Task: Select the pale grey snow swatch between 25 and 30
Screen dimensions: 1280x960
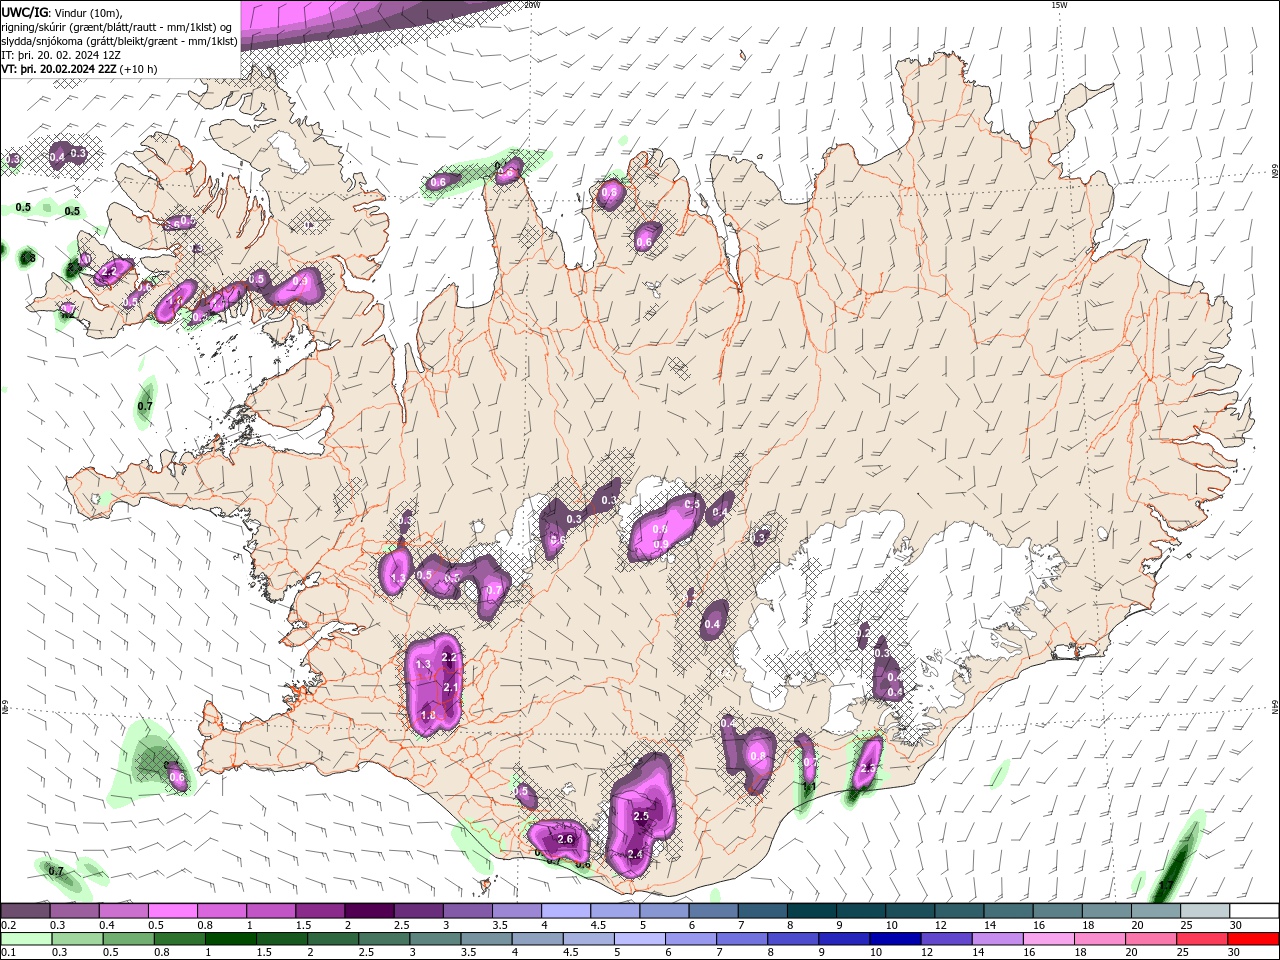Action: click(1206, 910)
